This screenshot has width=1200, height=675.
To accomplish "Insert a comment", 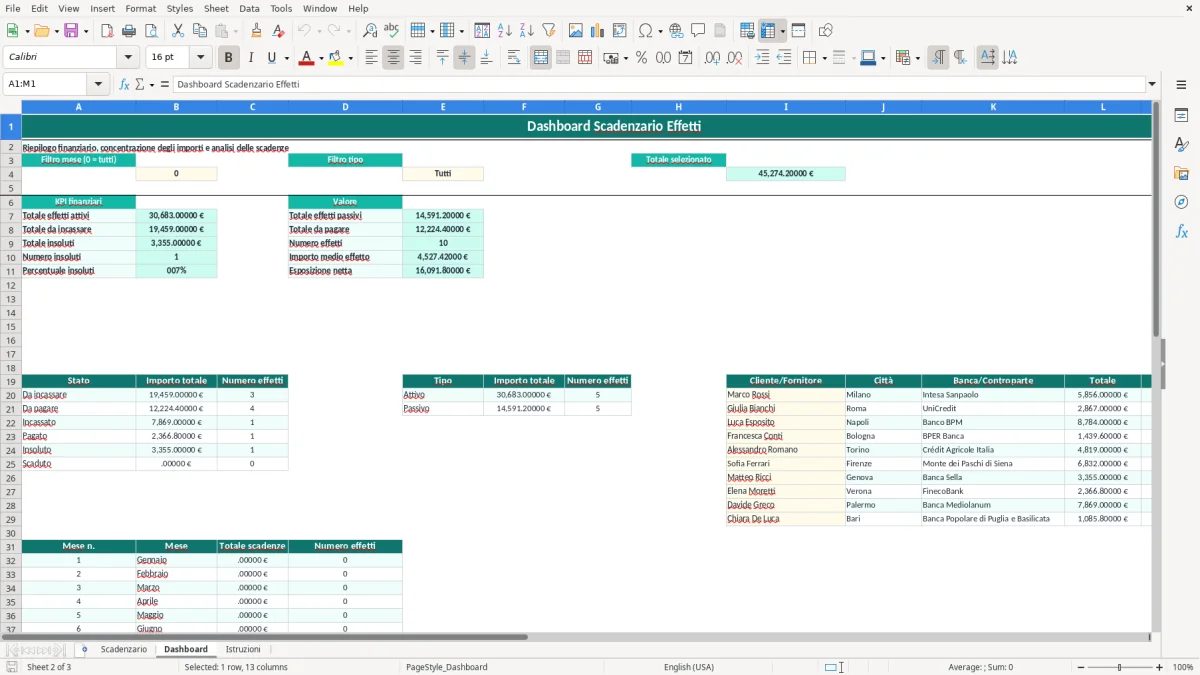I will pos(699,31).
